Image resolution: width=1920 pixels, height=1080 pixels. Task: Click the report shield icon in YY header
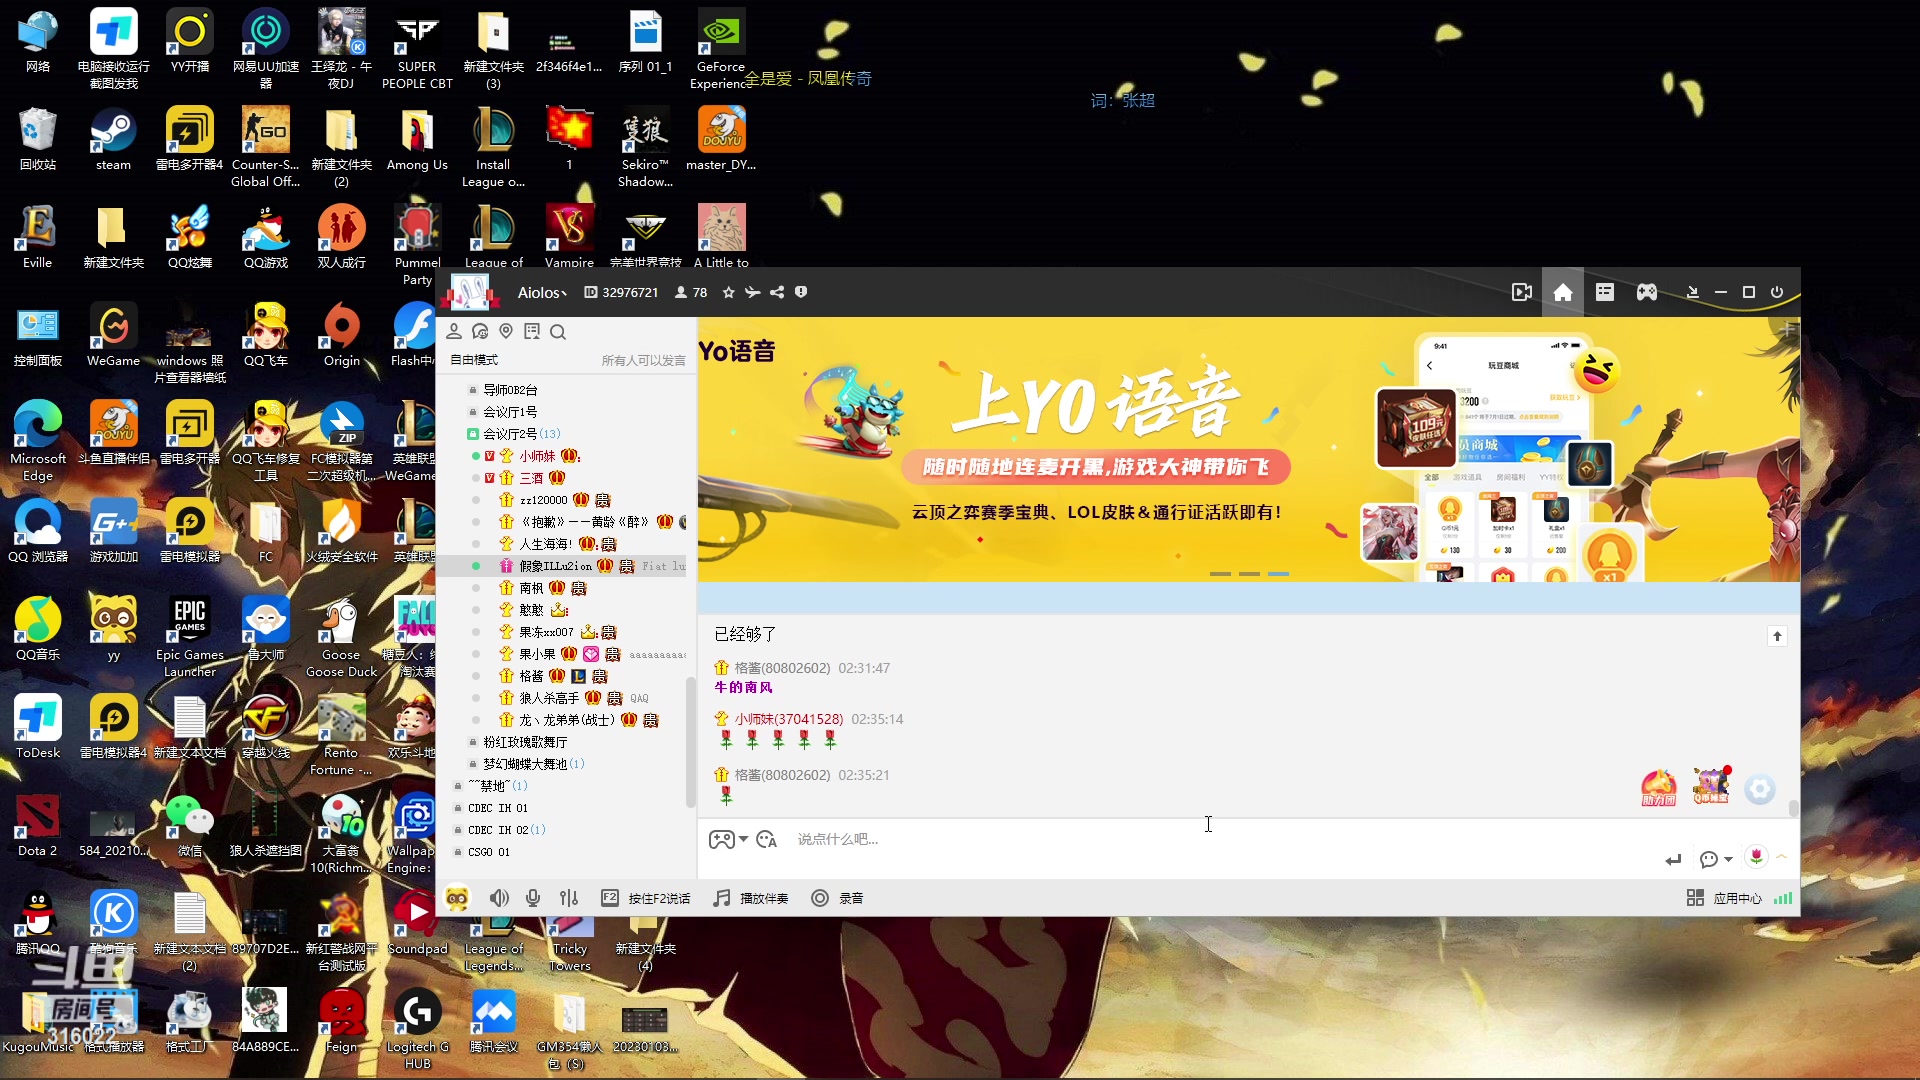pyautogui.click(x=801, y=292)
